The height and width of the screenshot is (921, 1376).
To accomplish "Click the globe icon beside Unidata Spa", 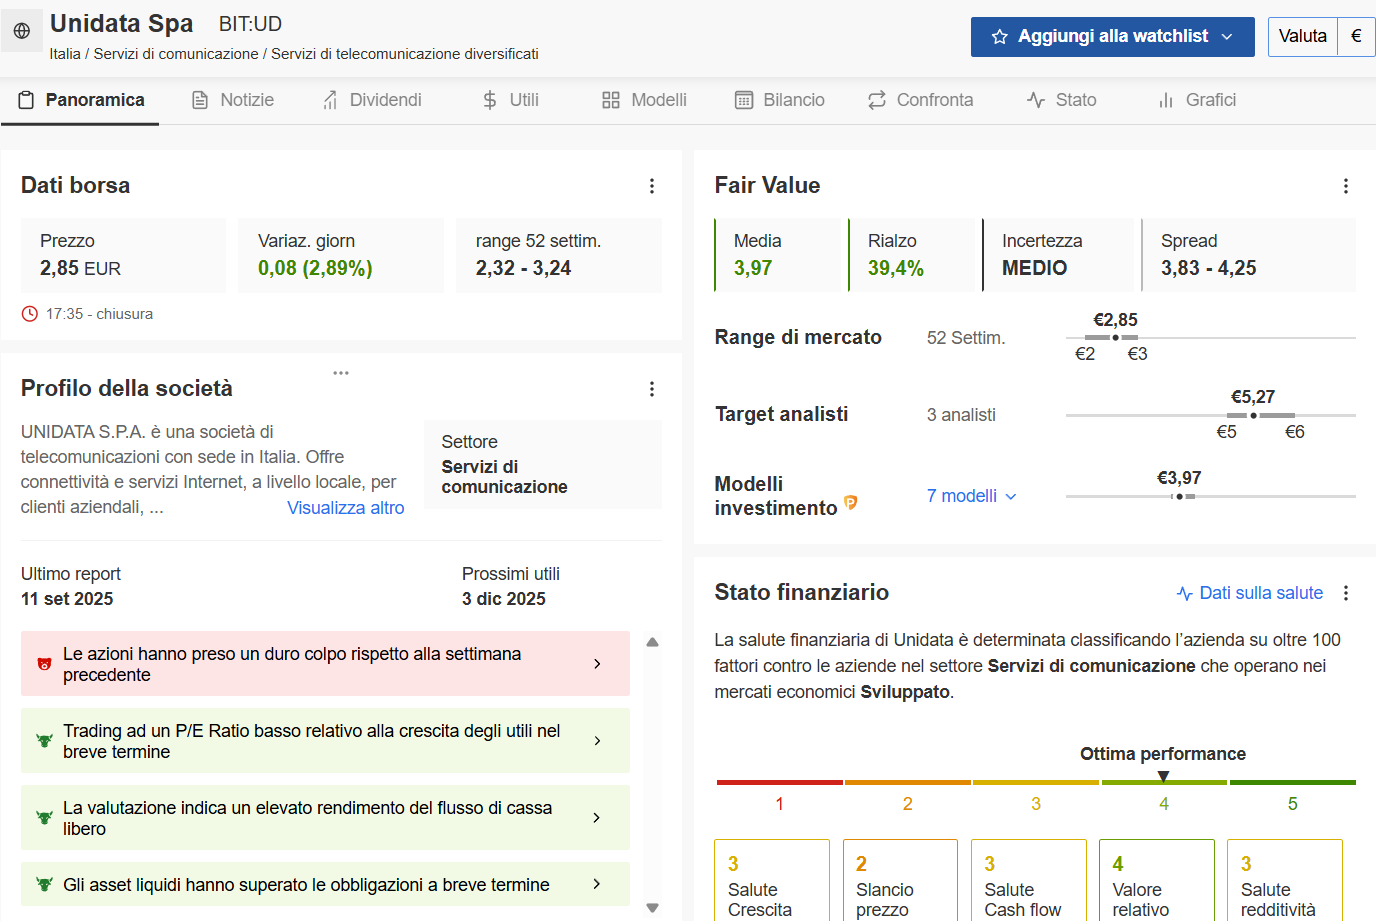I will (x=22, y=31).
